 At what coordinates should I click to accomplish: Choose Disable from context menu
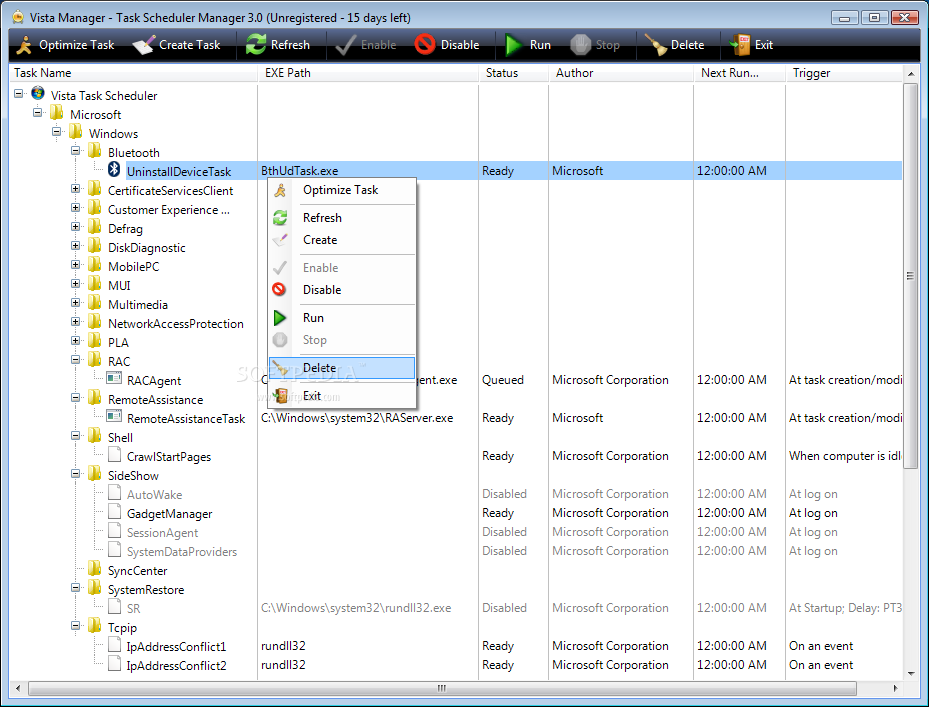342,290
